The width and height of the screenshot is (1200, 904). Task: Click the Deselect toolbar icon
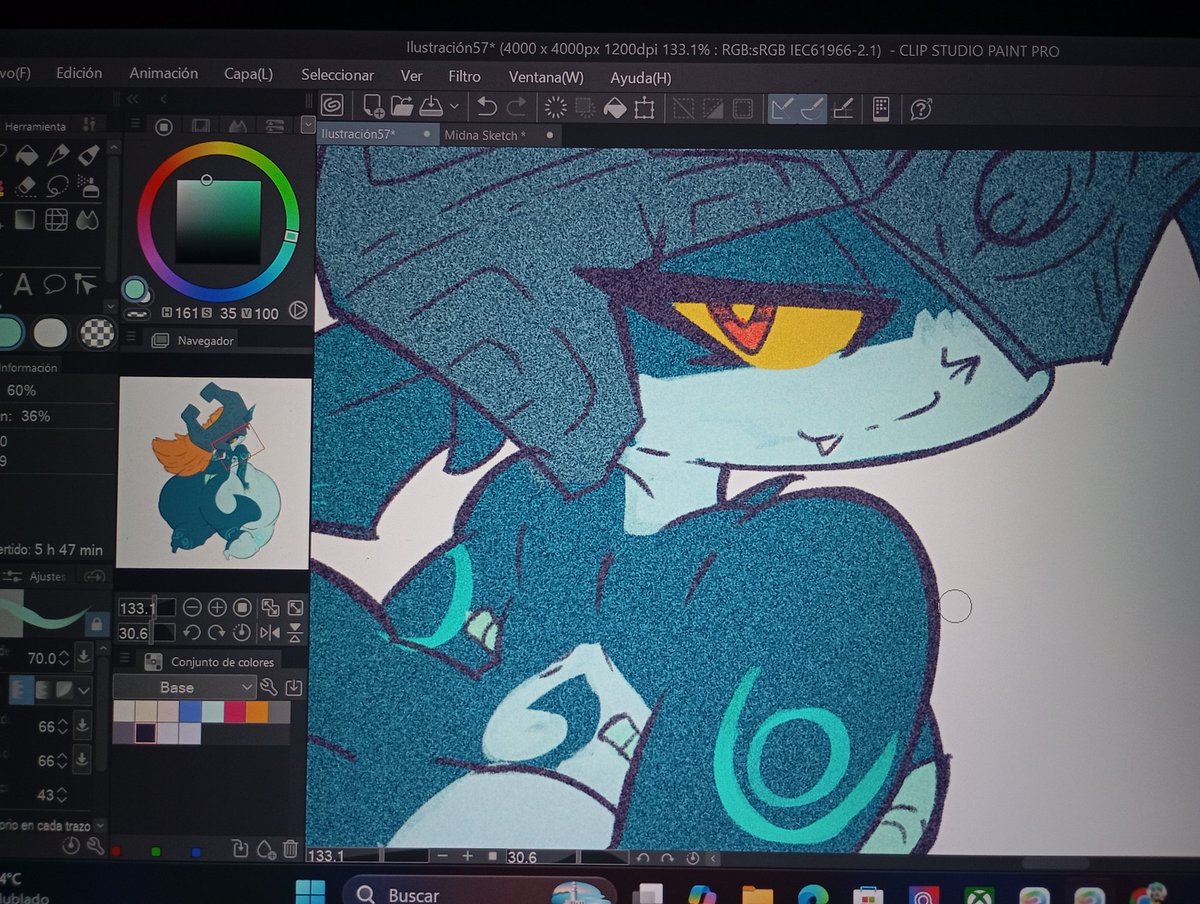684,108
